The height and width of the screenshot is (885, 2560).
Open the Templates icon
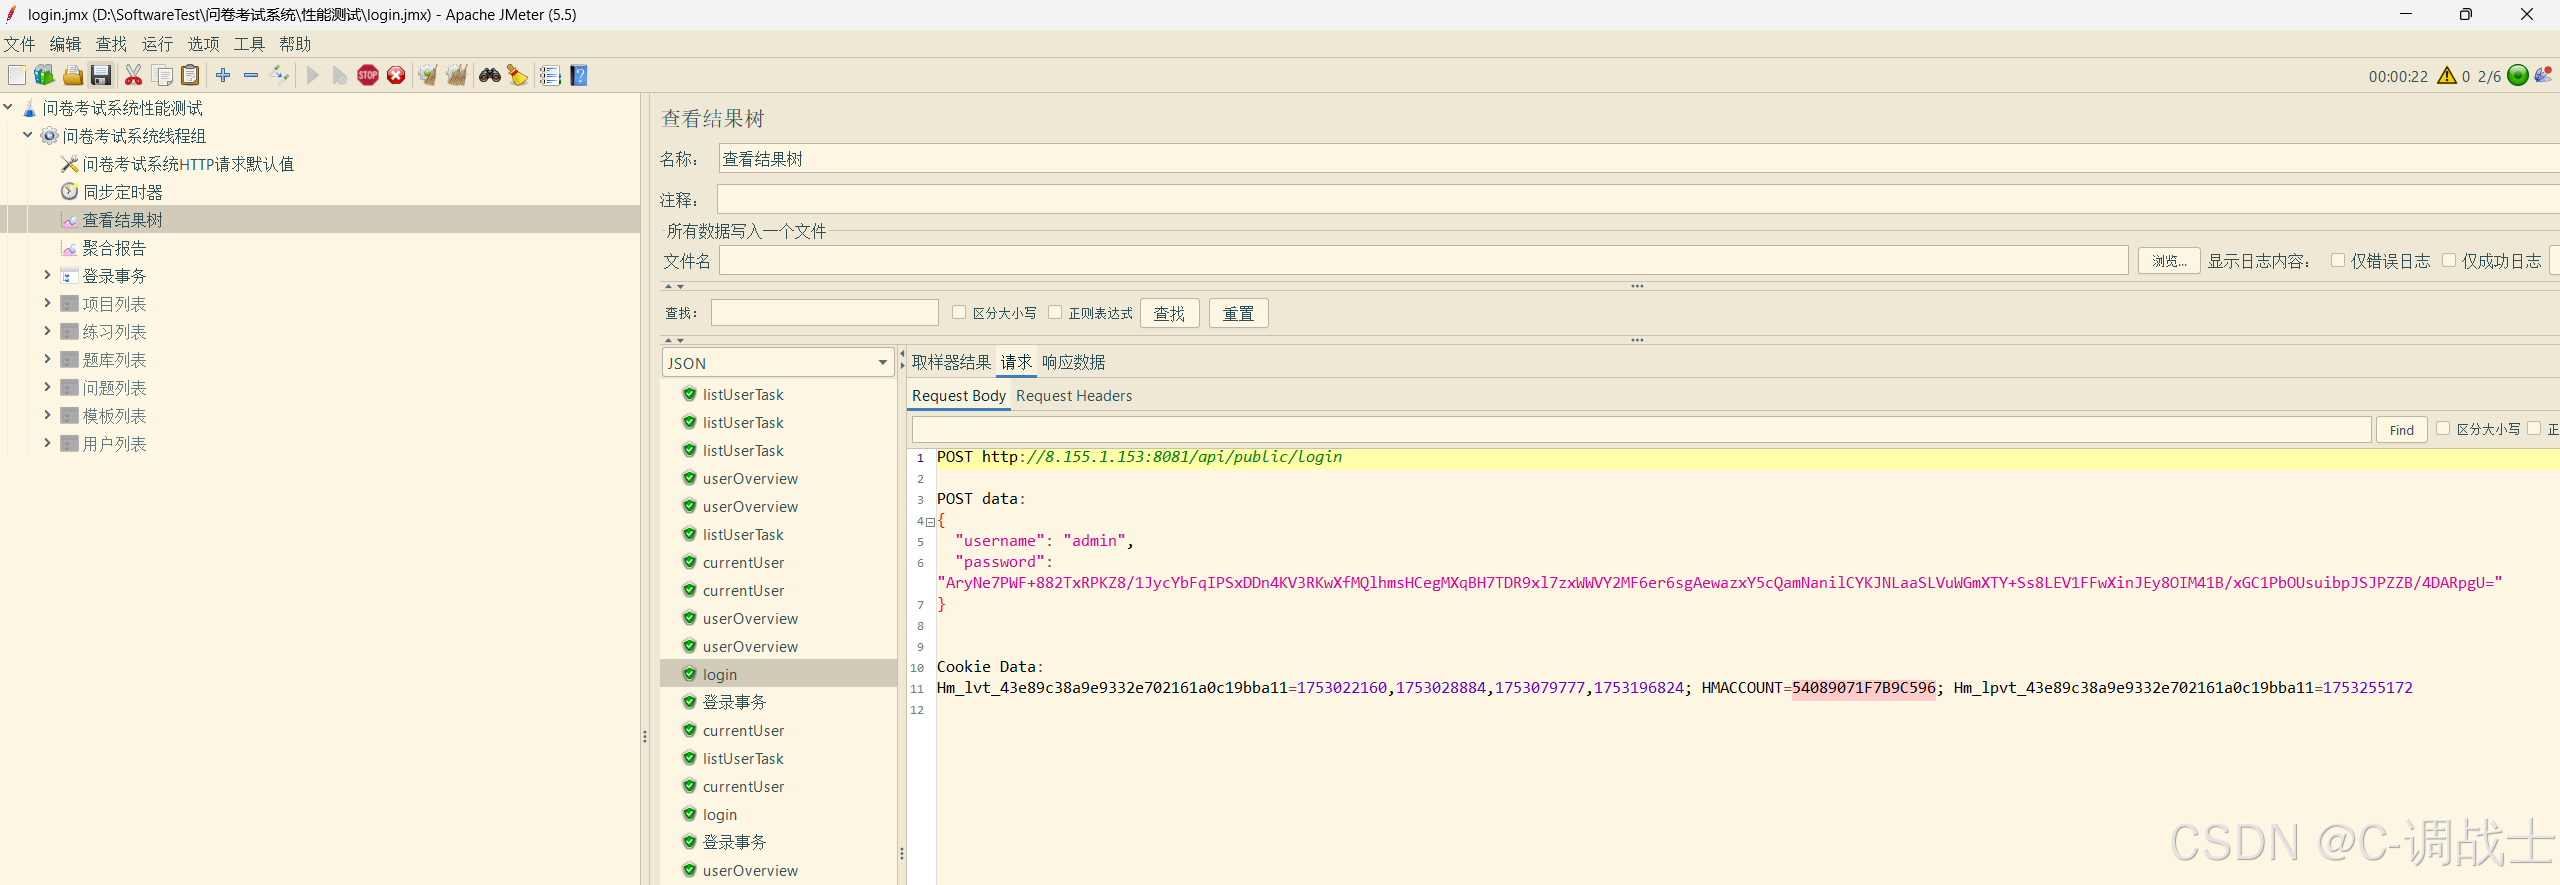(x=44, y=76)
